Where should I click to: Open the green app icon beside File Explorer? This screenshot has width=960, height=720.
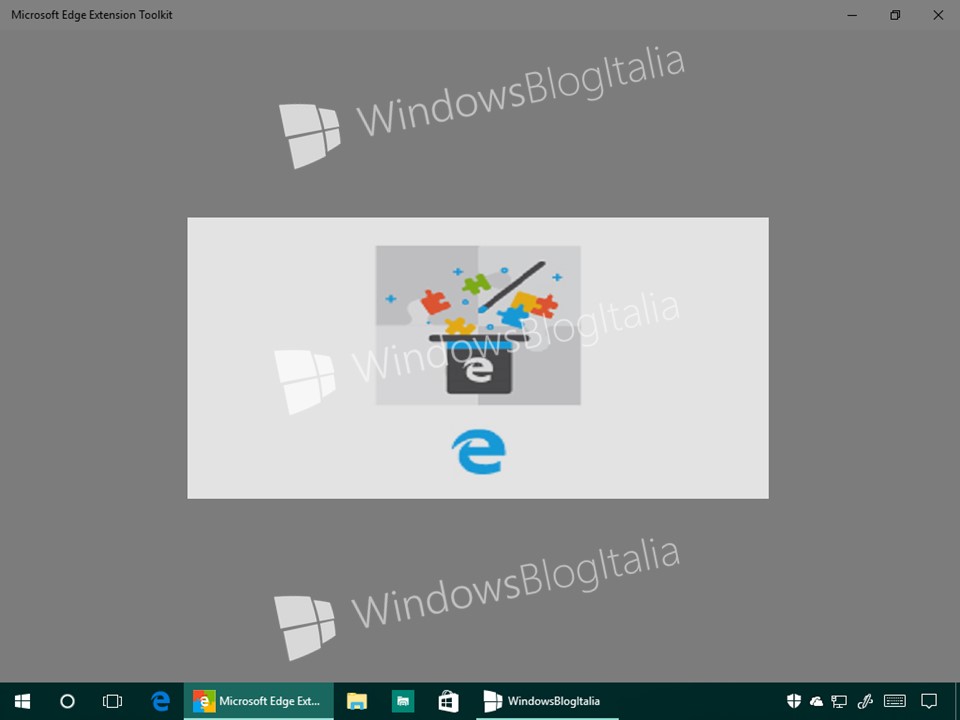[403, 701]
